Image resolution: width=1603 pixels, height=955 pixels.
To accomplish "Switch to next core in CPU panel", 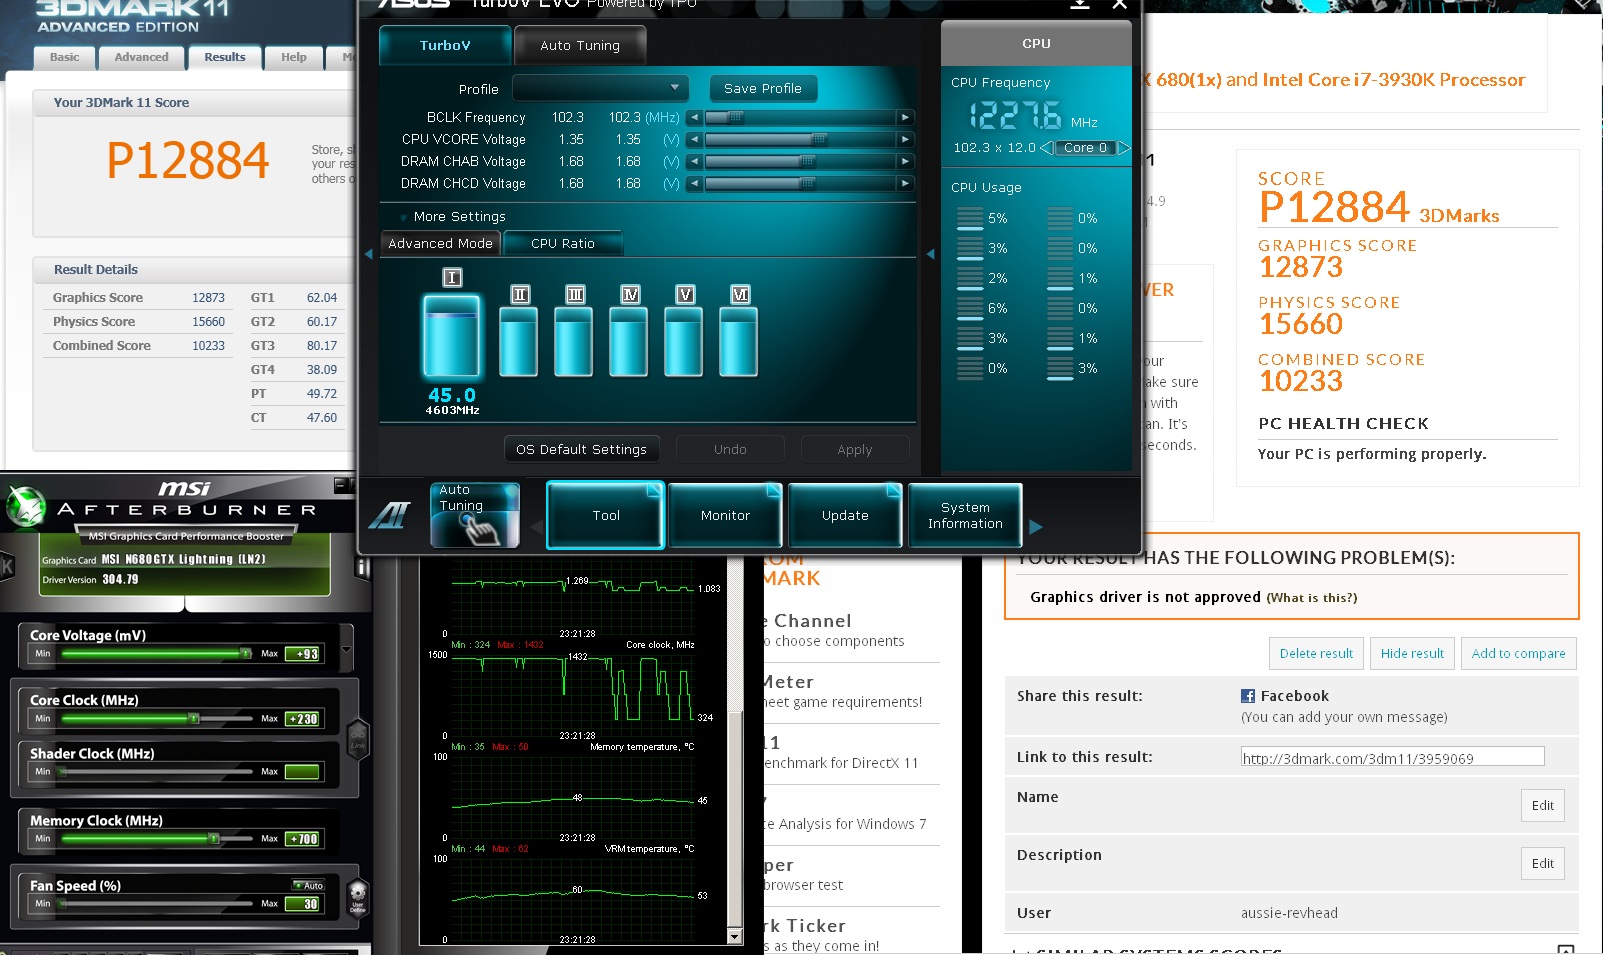I will click(1123, 147).
